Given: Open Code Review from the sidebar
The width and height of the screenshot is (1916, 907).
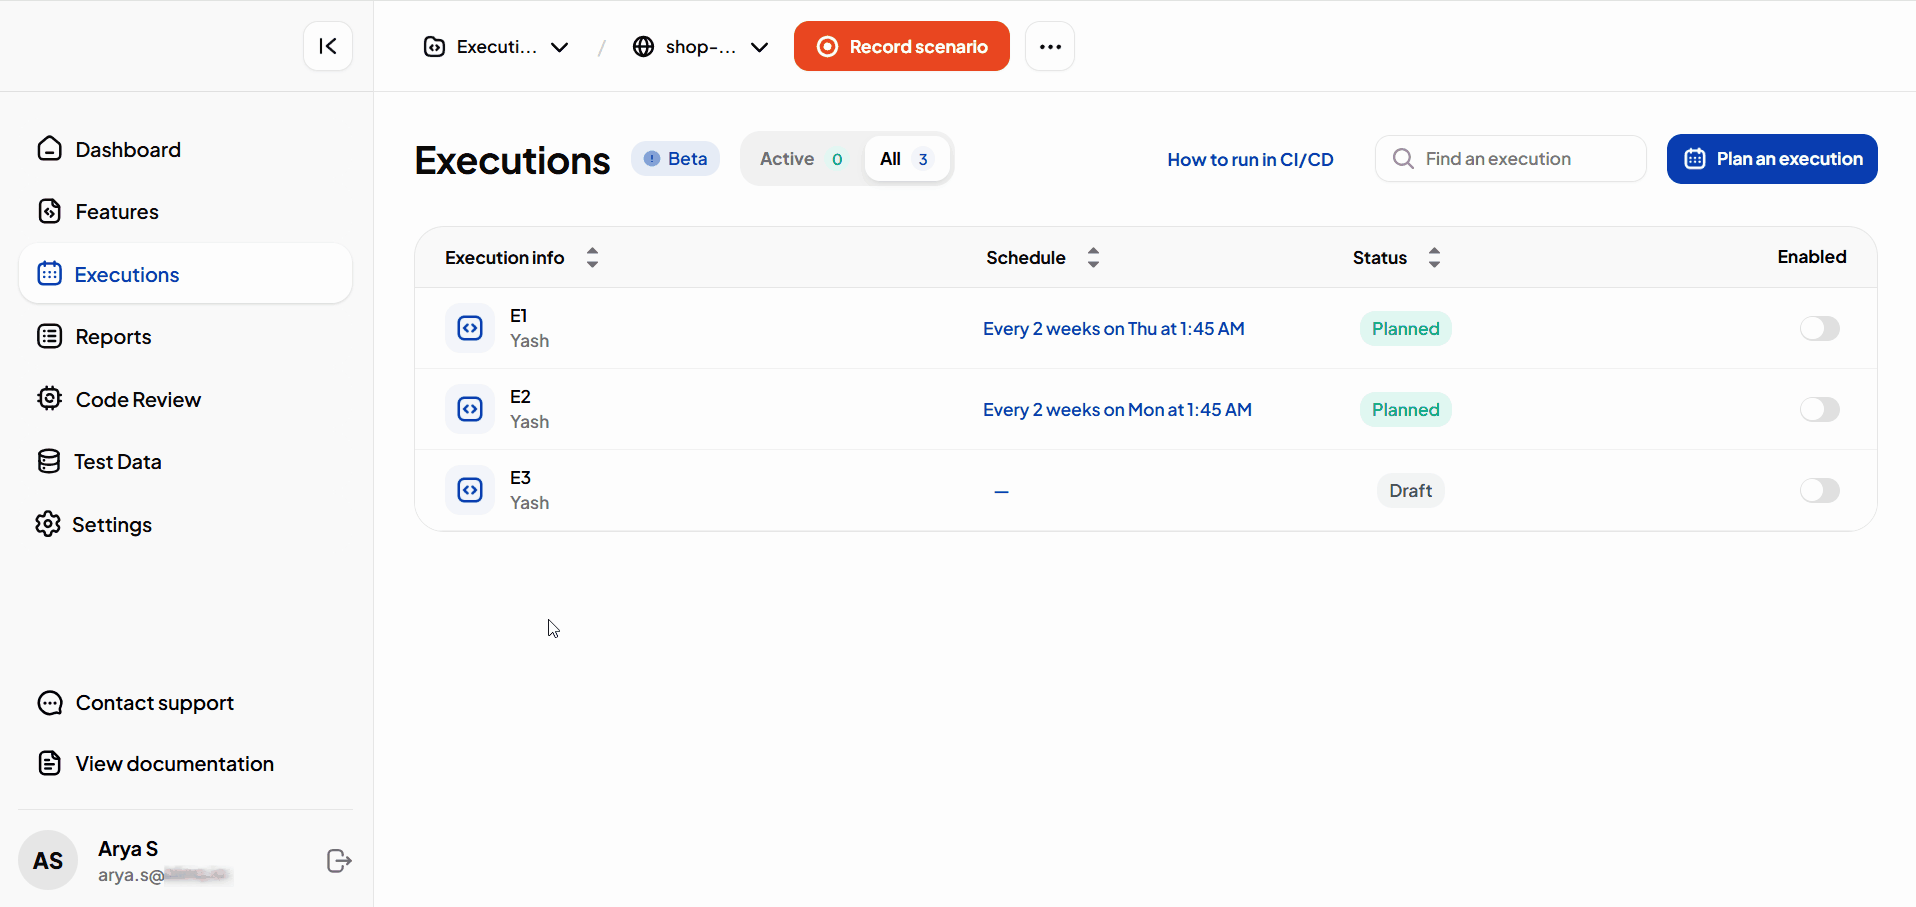Looking at the screenshot, I should 138,400.
